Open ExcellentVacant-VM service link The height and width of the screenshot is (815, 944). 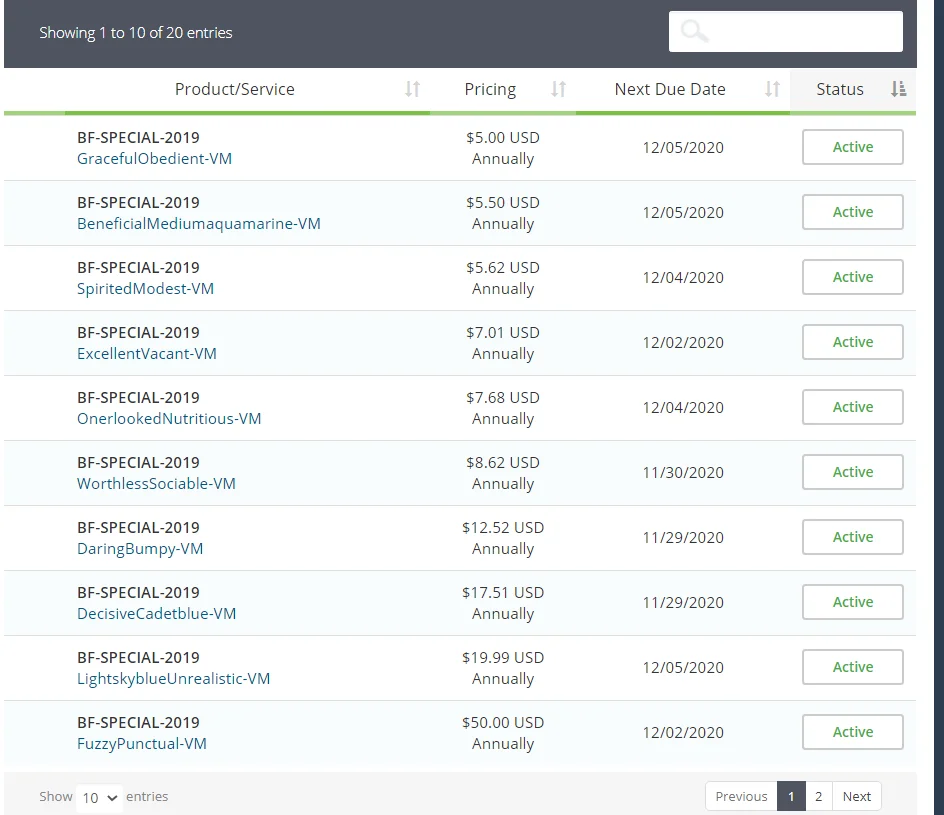tap(146, 354)
